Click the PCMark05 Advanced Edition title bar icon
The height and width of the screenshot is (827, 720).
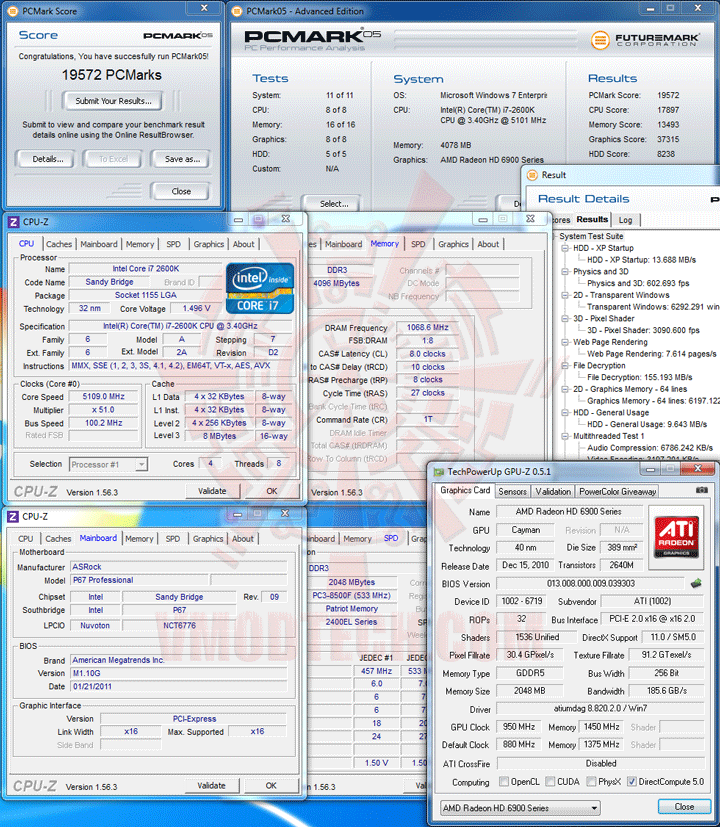[237, 11]
